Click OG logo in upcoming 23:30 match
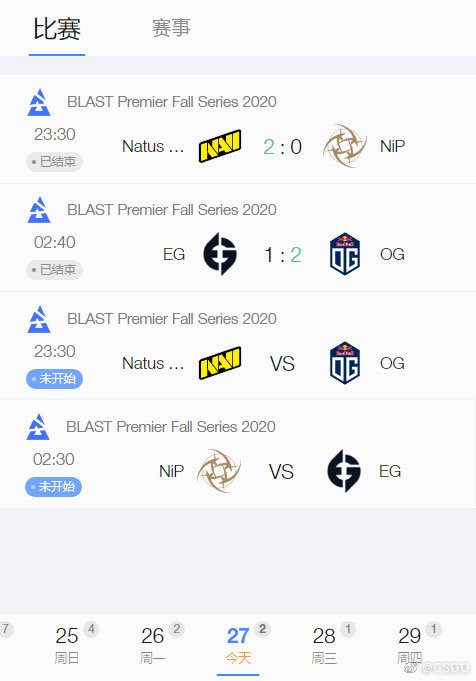Viewport: 476px width, 681px height. (x=344, y=363)
